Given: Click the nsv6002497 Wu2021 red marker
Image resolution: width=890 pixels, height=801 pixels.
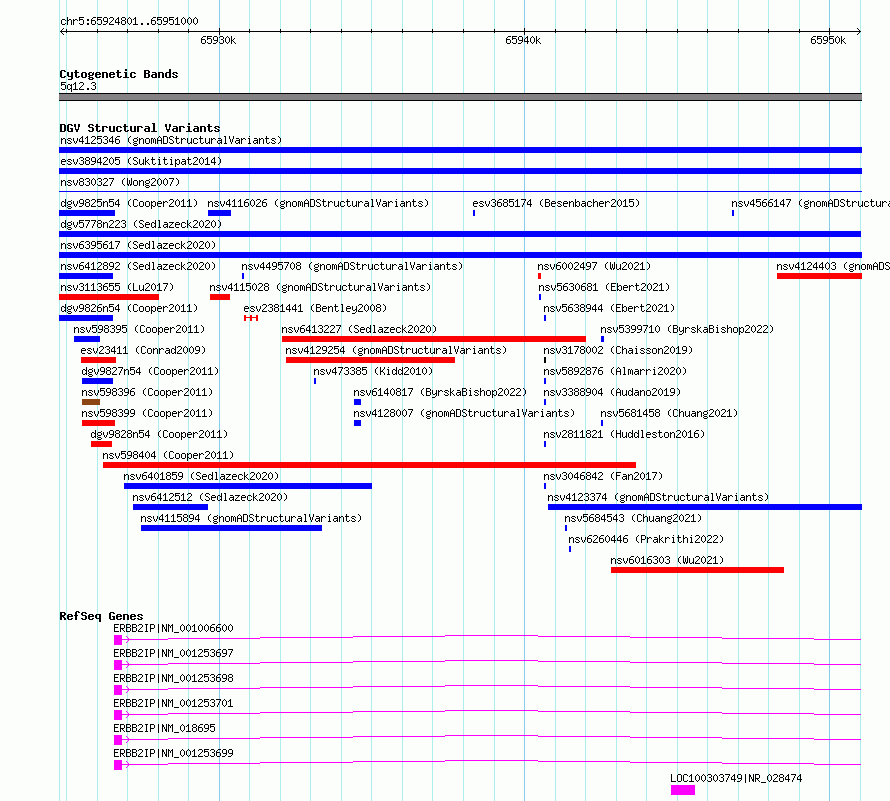Looking at the screenshot, I should click(x=539, y=276).
